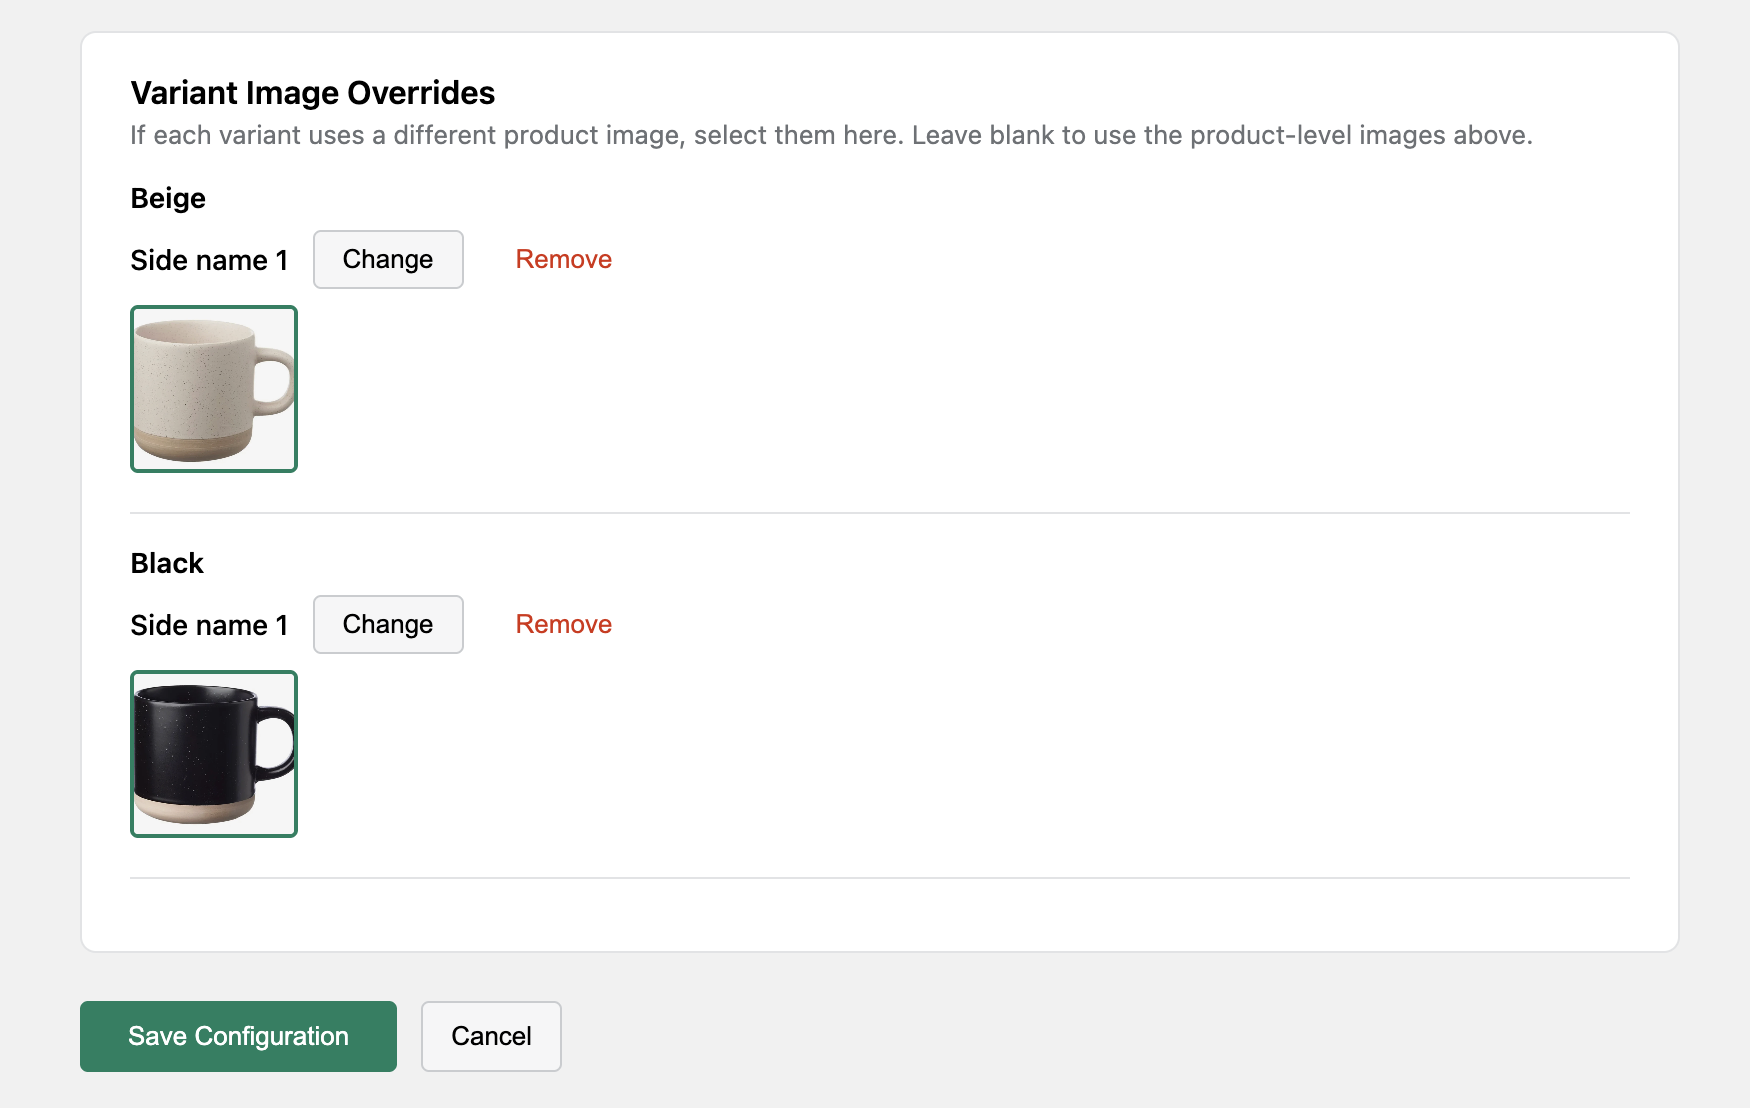Click Side name 1 label under Black

pyautogui.click(x=209, y=625)
